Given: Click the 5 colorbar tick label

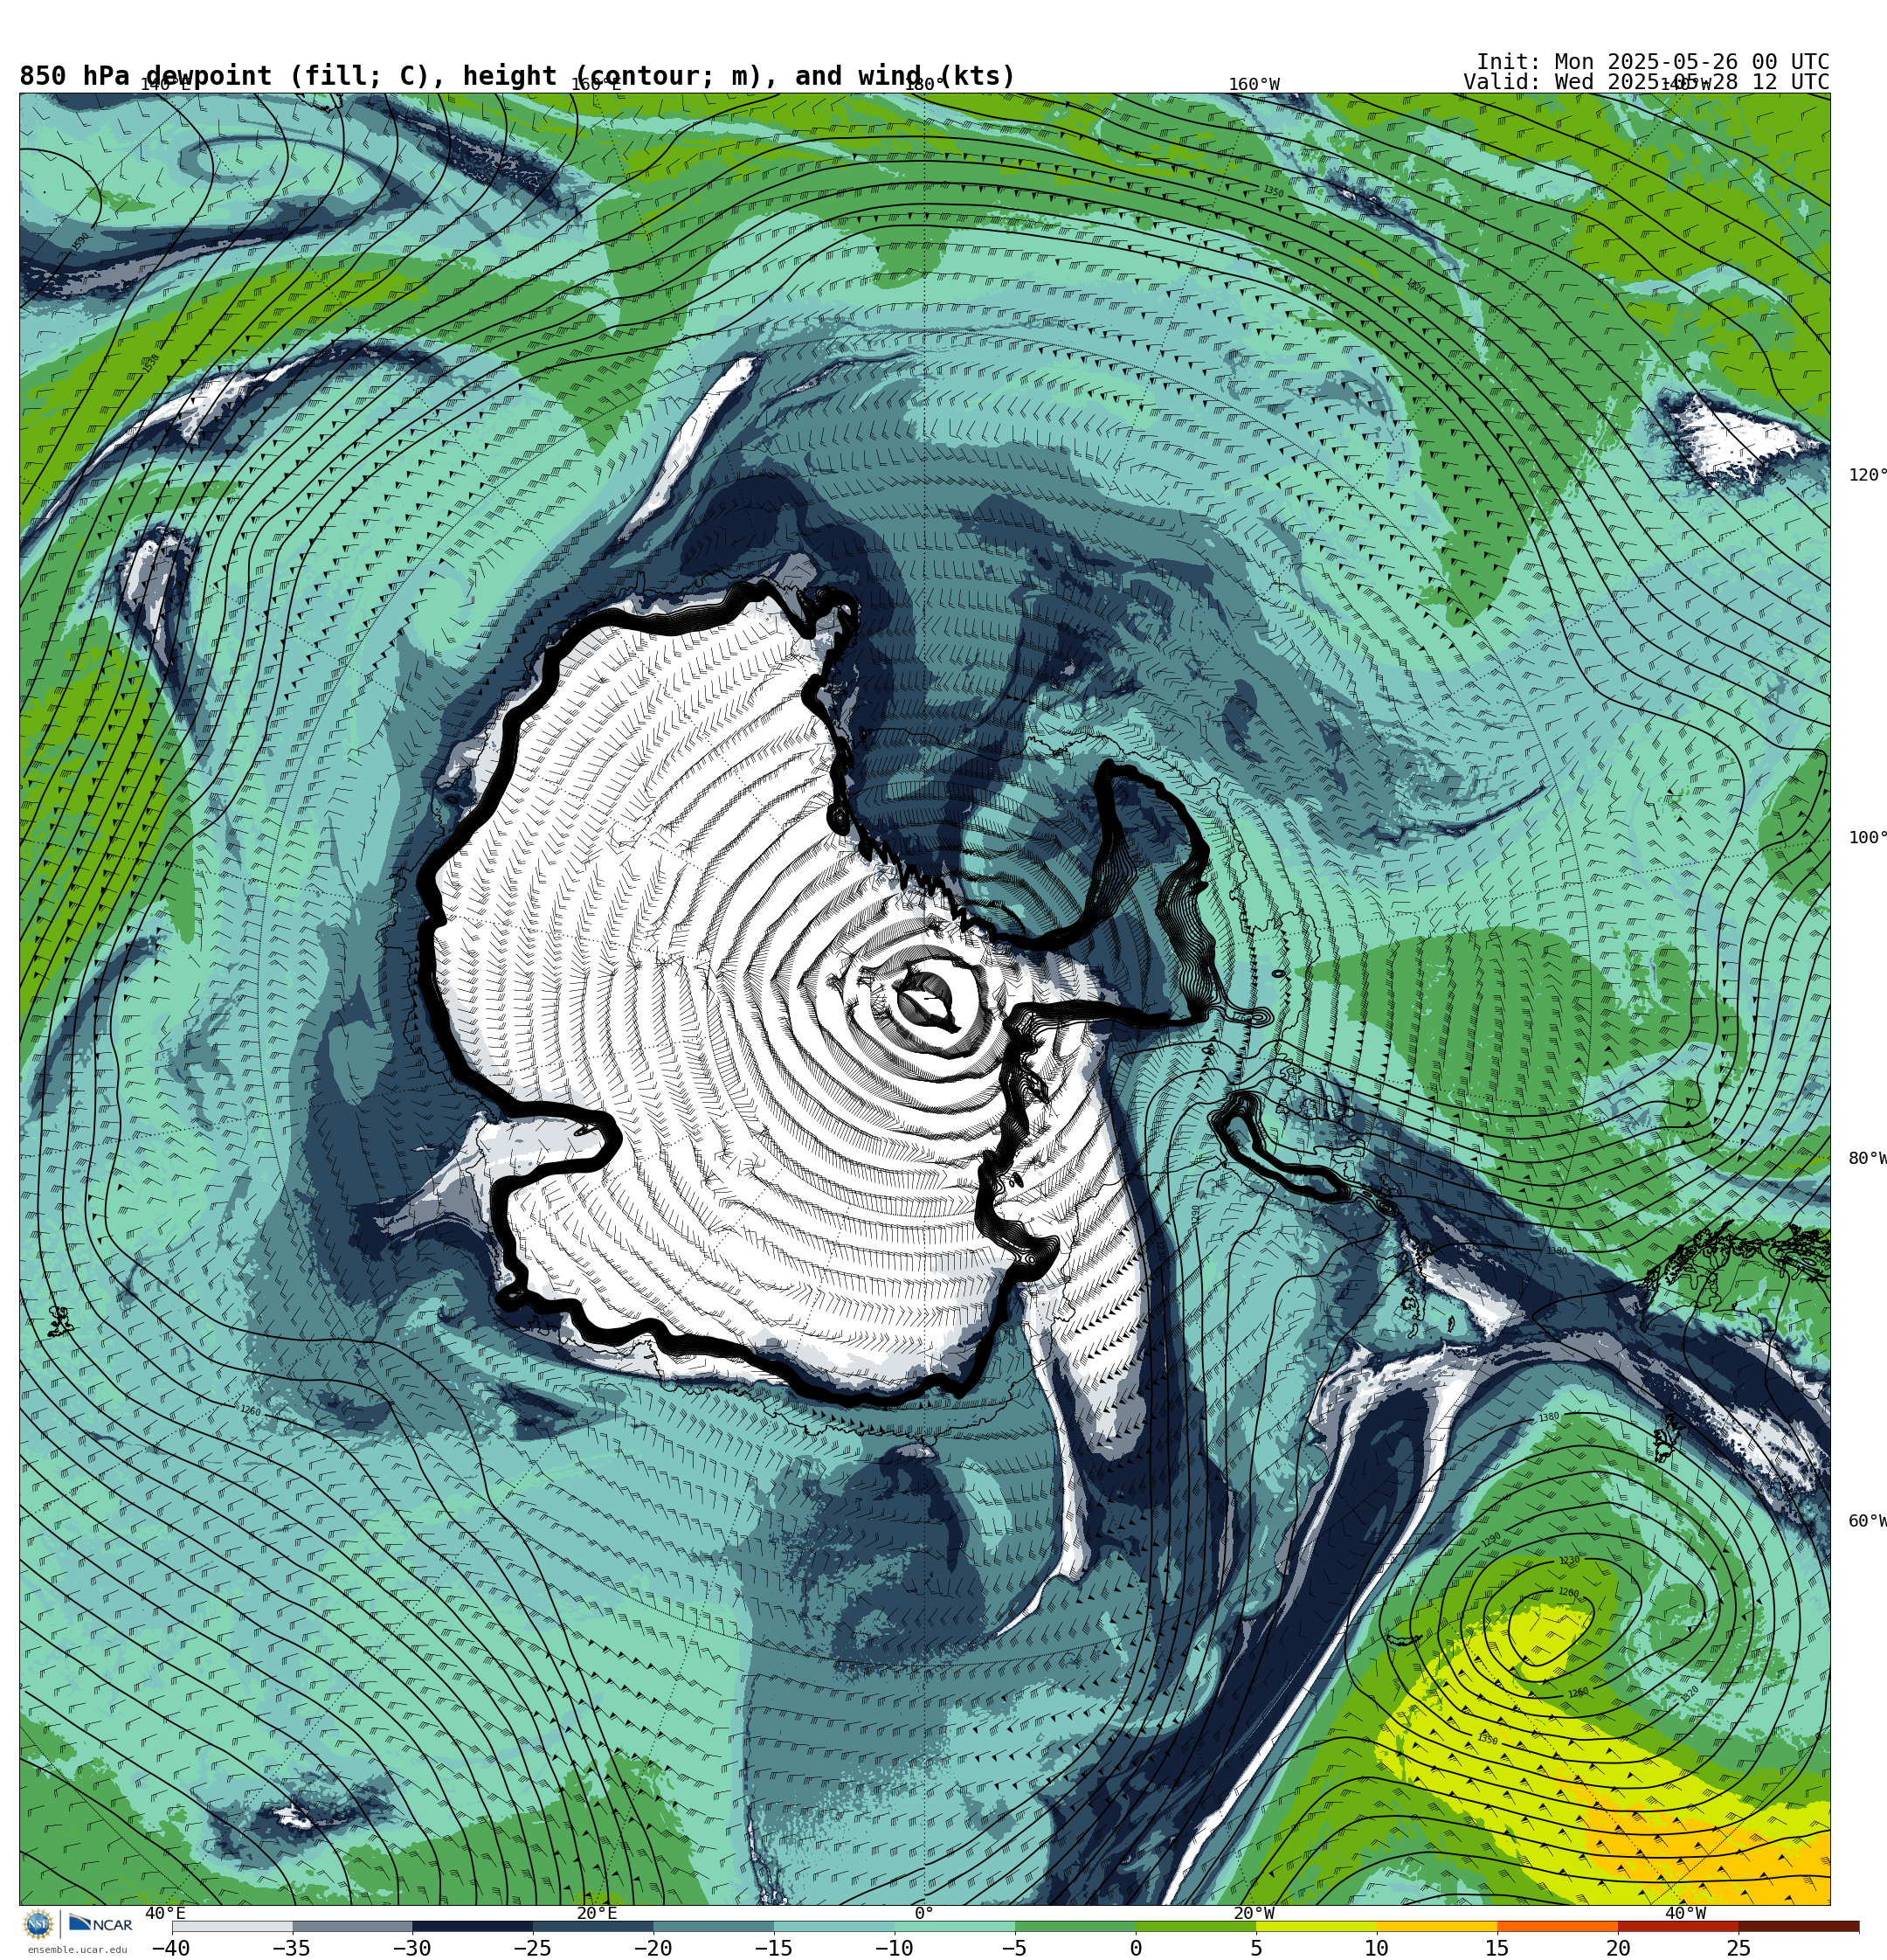Looking at the screenshot, I should point(1256,1948).
